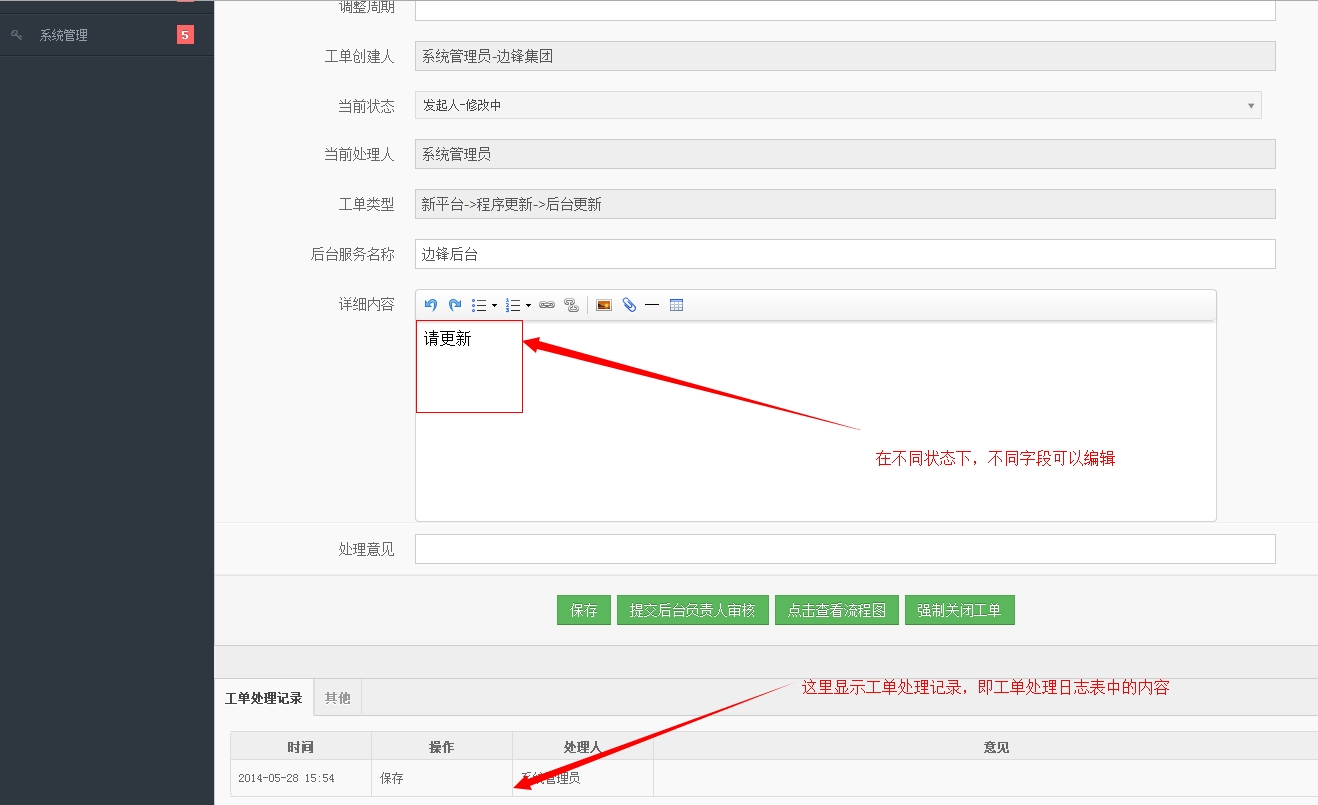Switch to the 其他 tab
The height and width of the screenshot is (805, 1318).
click(337, 697)
